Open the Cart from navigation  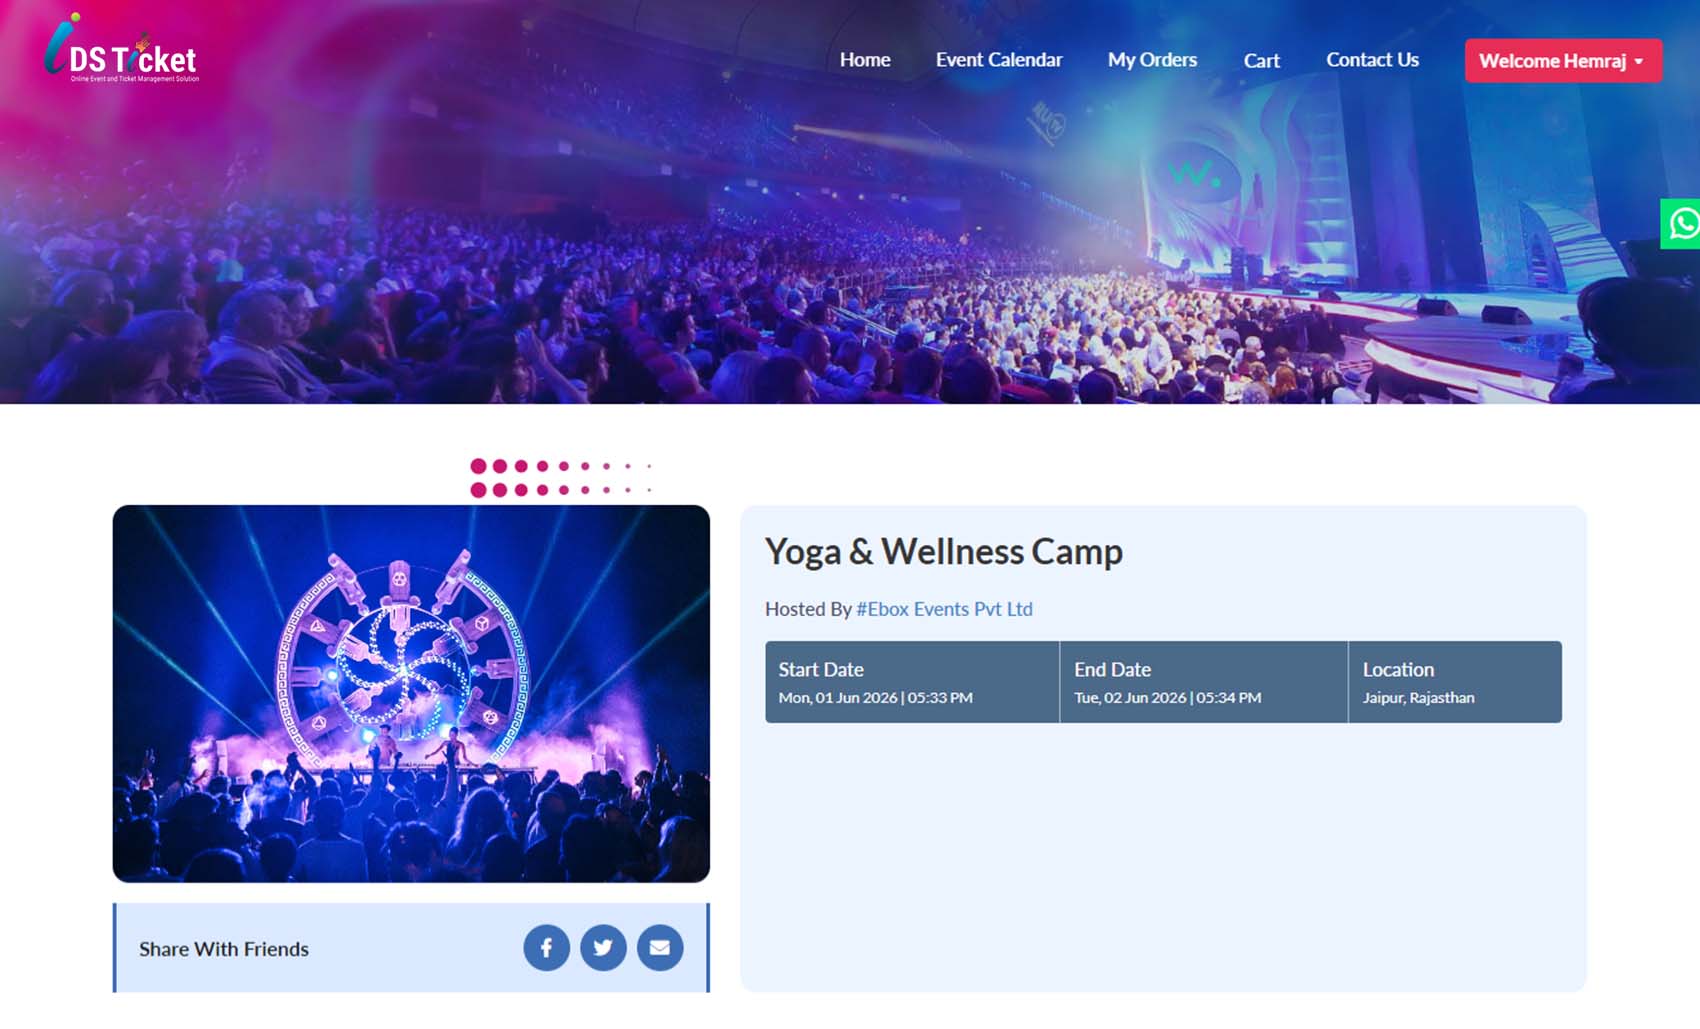coord(1262,61)
